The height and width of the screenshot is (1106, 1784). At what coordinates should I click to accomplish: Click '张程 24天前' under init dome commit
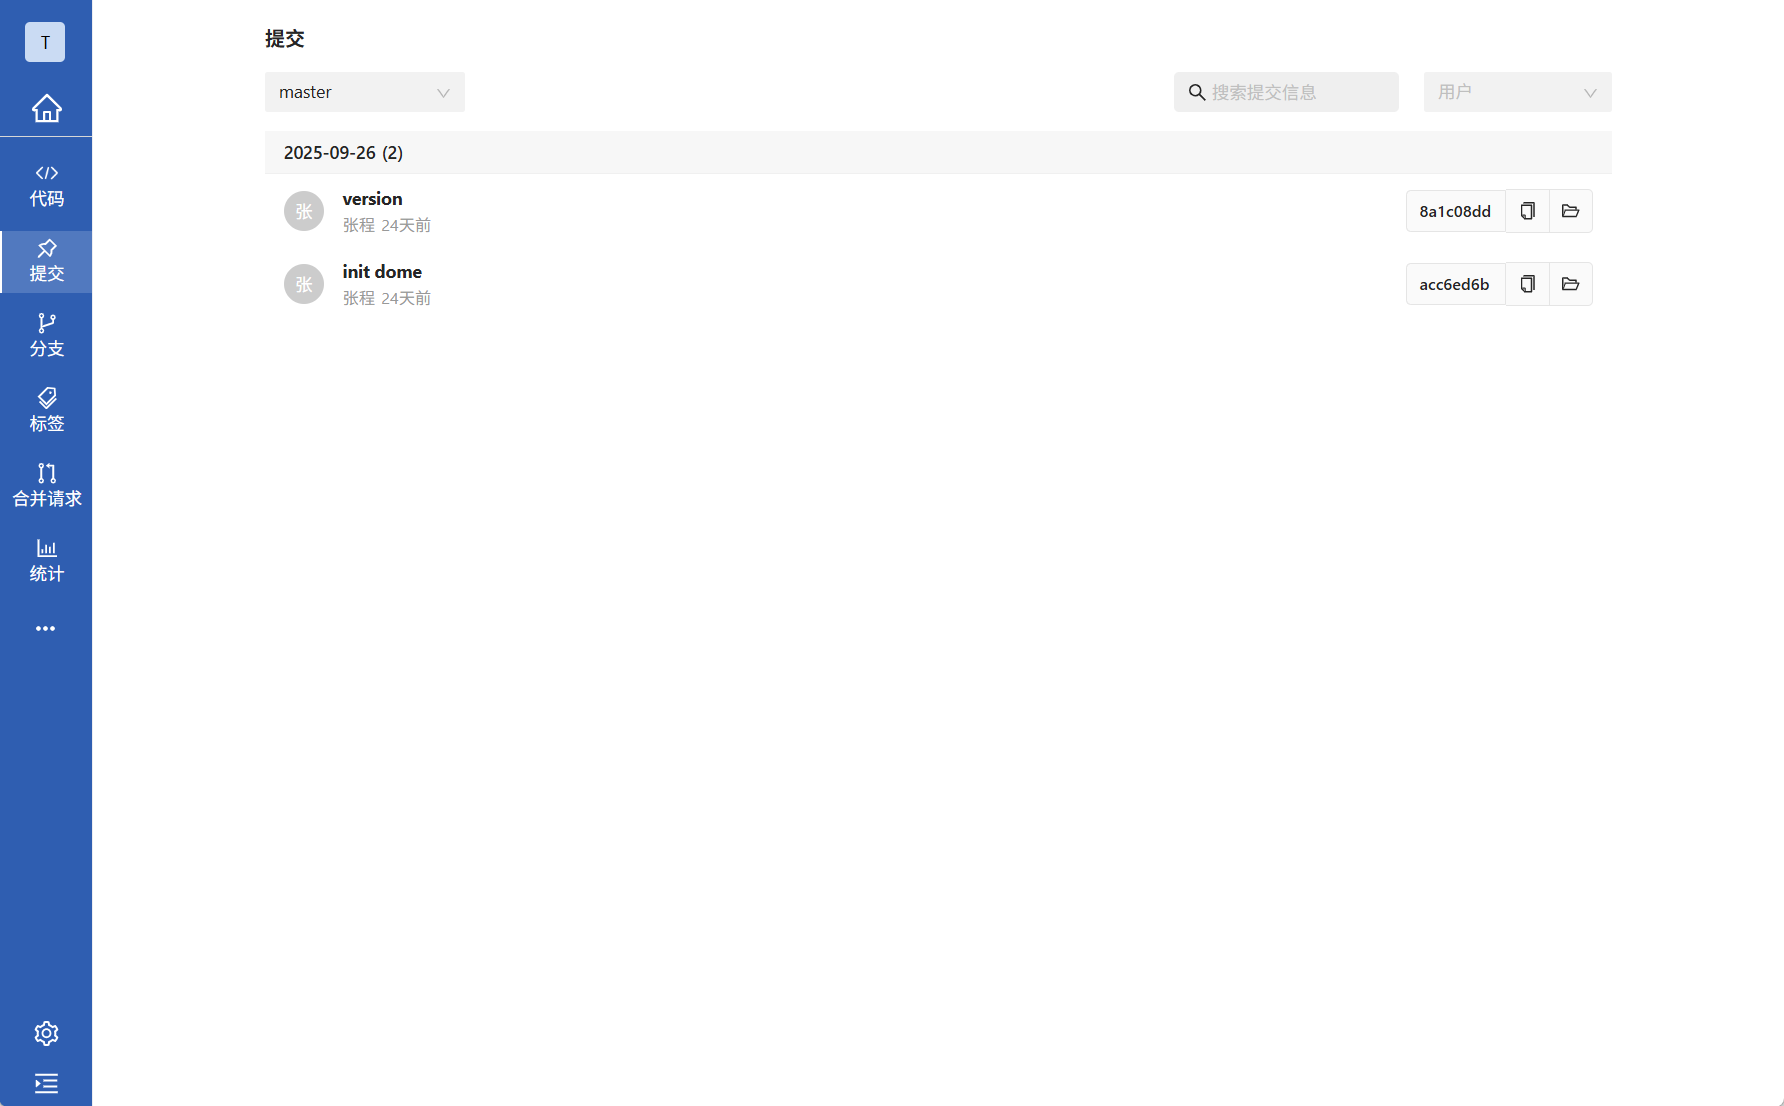click(387, 298)
